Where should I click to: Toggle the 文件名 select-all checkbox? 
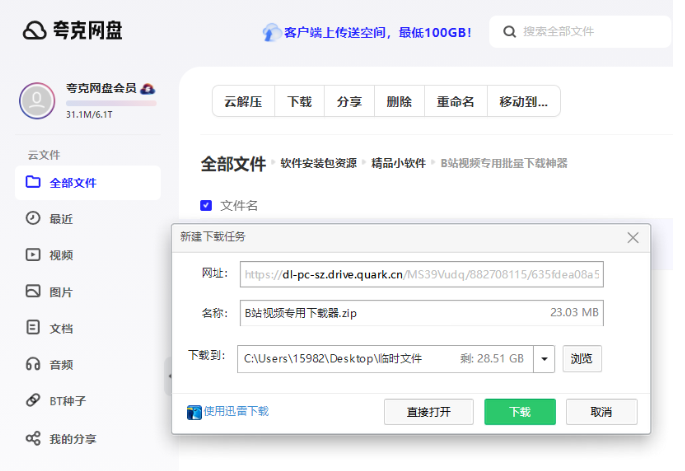[x=206, y=205]
